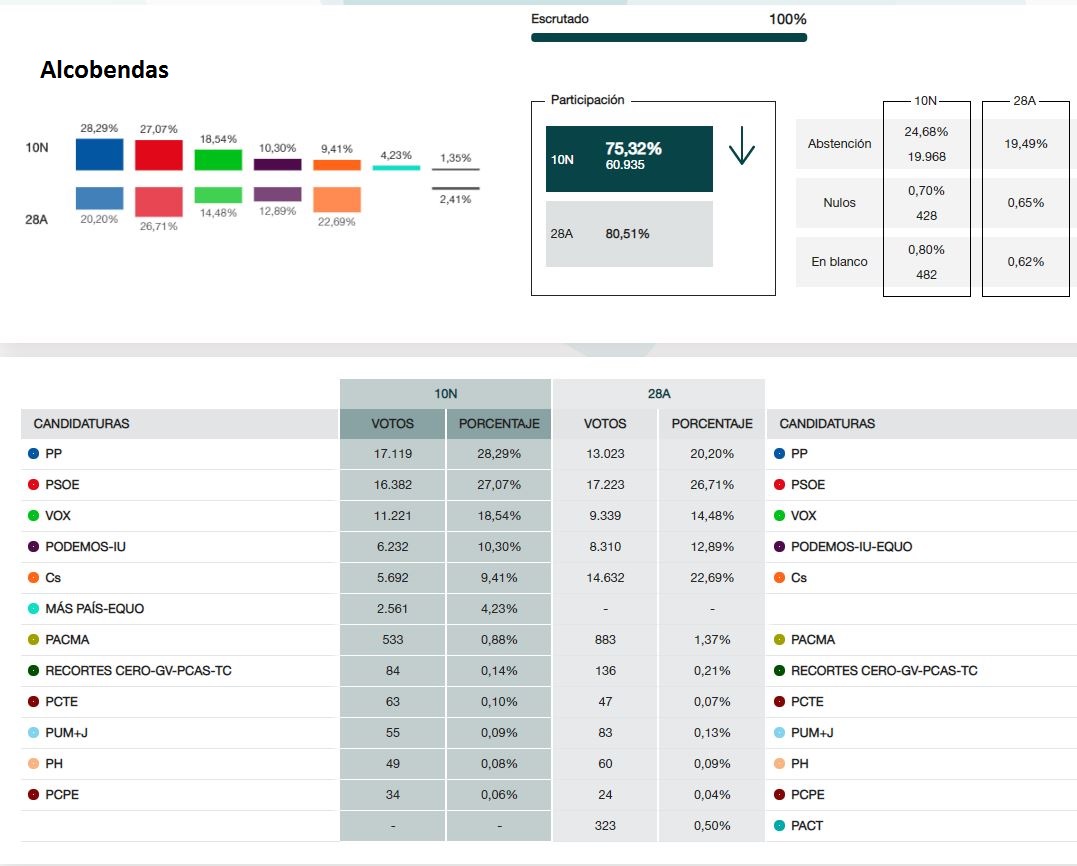Click the 10N label beside the top bars
This screenshot has height=866, width=1077.
pyautogui.click(x=37, y=148)
